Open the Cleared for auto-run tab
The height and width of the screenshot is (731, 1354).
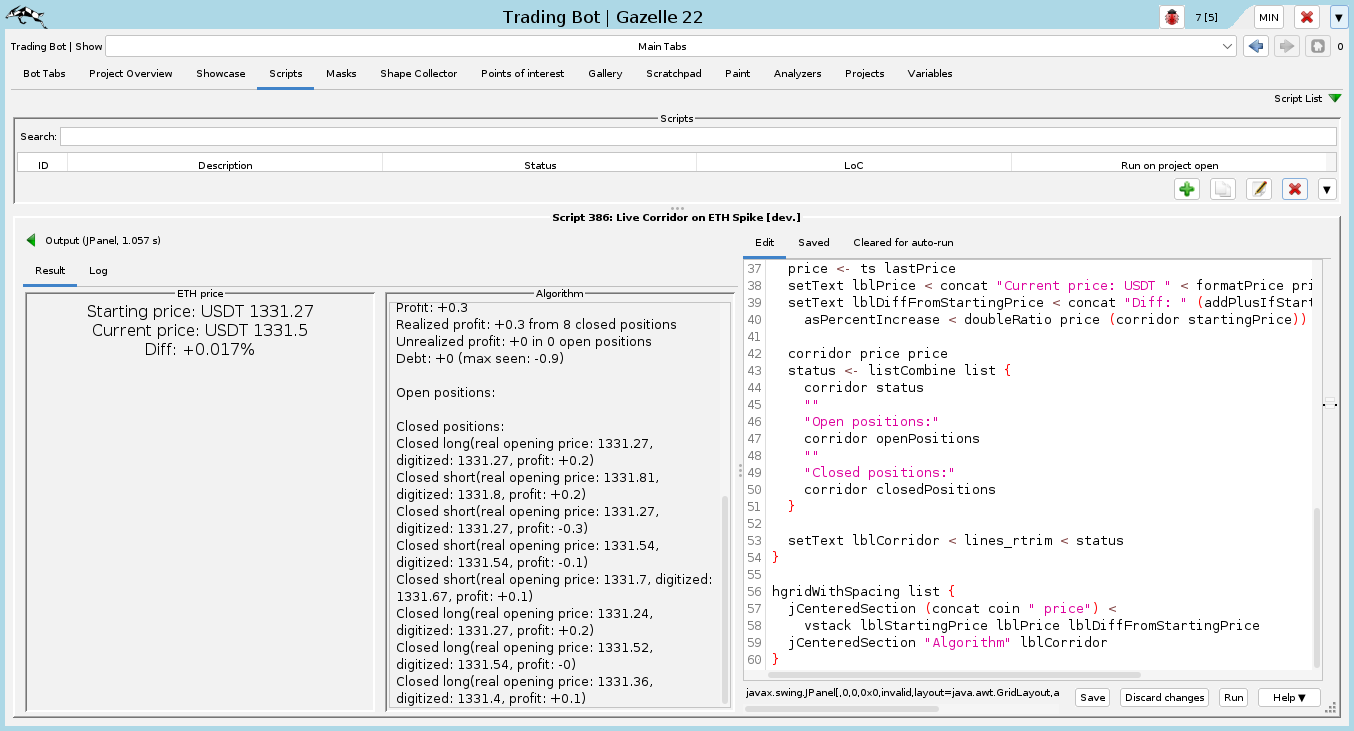903,243
